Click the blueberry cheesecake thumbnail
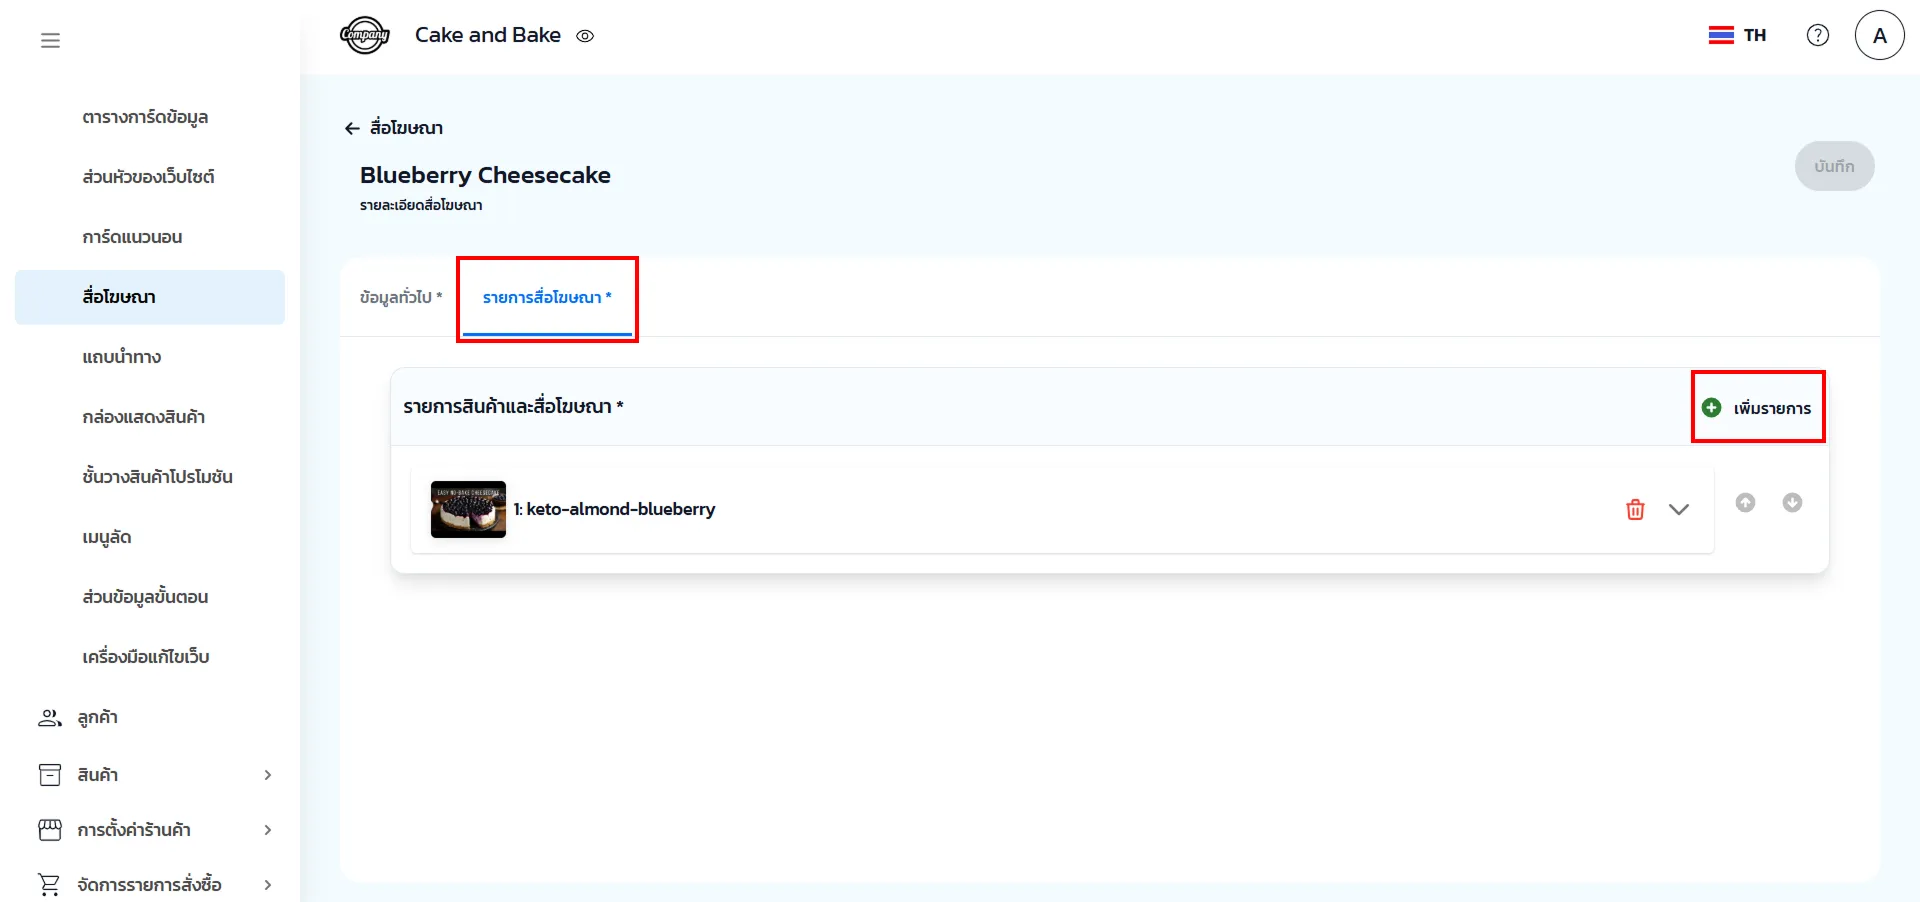The width and height of the screenshot is (1920, 902). (x=468, y=509)
